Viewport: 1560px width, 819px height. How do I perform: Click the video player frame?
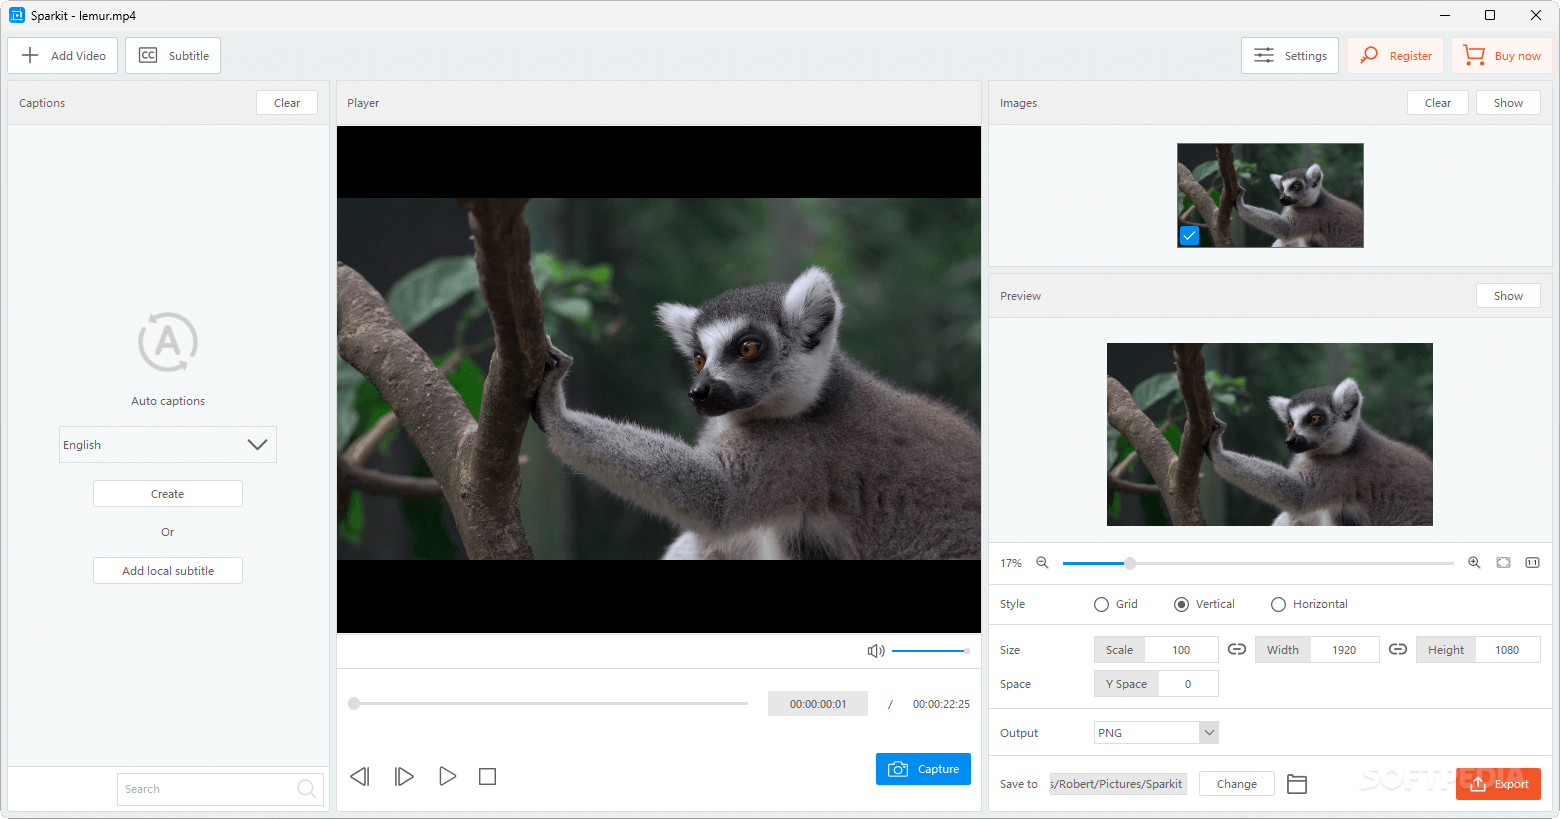(x=659, y=379)
